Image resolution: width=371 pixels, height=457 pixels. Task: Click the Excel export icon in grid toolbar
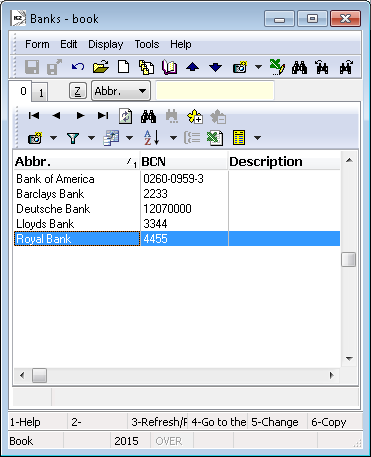(215, 138)
